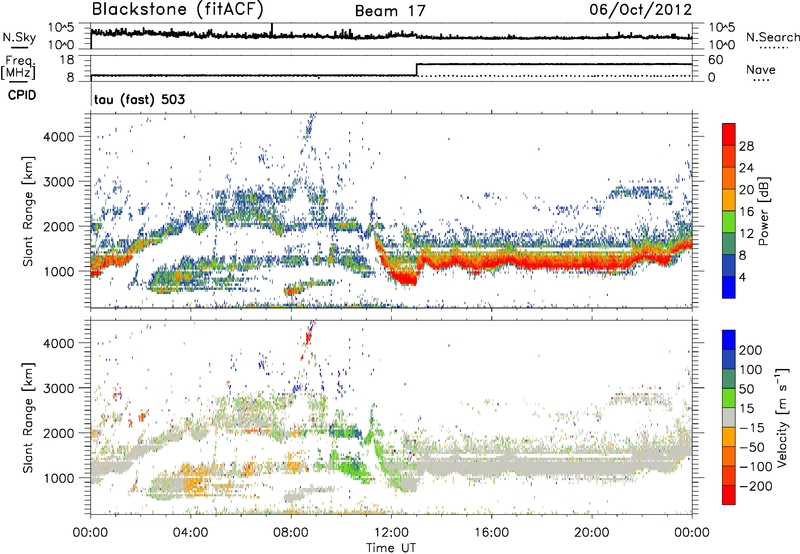Click the red top of the power color bar

tap(729, 135)
